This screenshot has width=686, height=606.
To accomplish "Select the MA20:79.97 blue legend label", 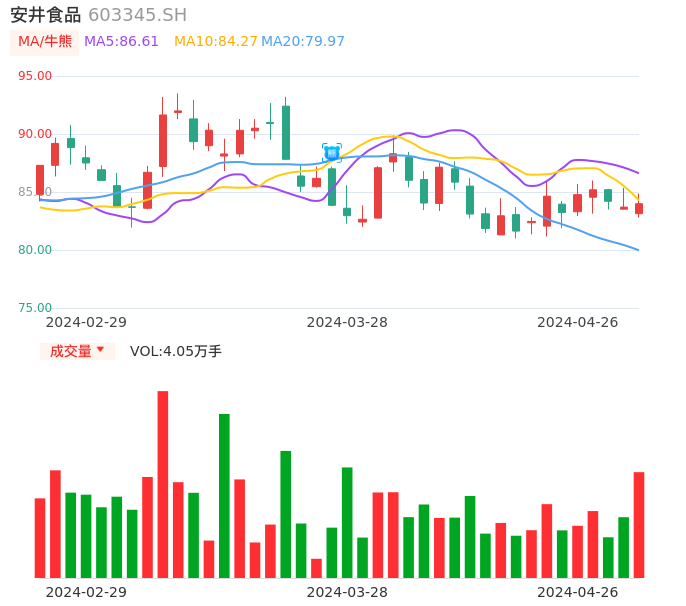I will coord(303,42).
